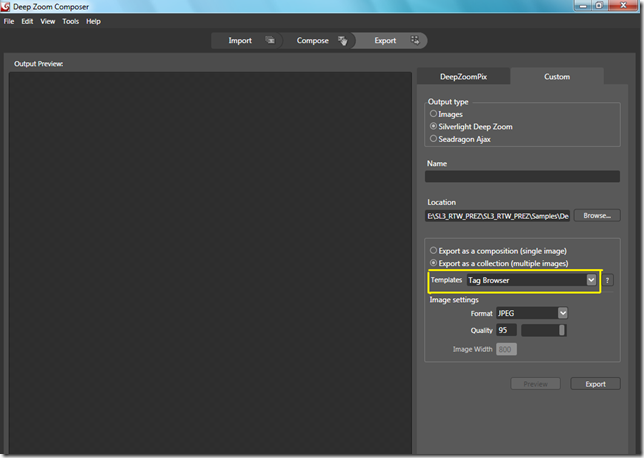Click the "Output type" group label
This screenshot has width=644, height=458.
(x=448, y=101)
